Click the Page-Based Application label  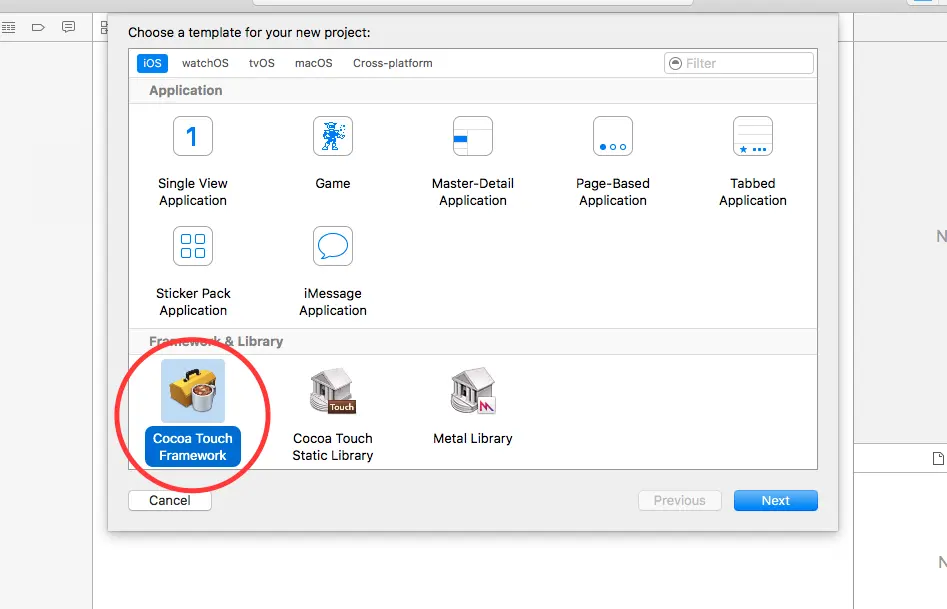click(x=613, y=192)
